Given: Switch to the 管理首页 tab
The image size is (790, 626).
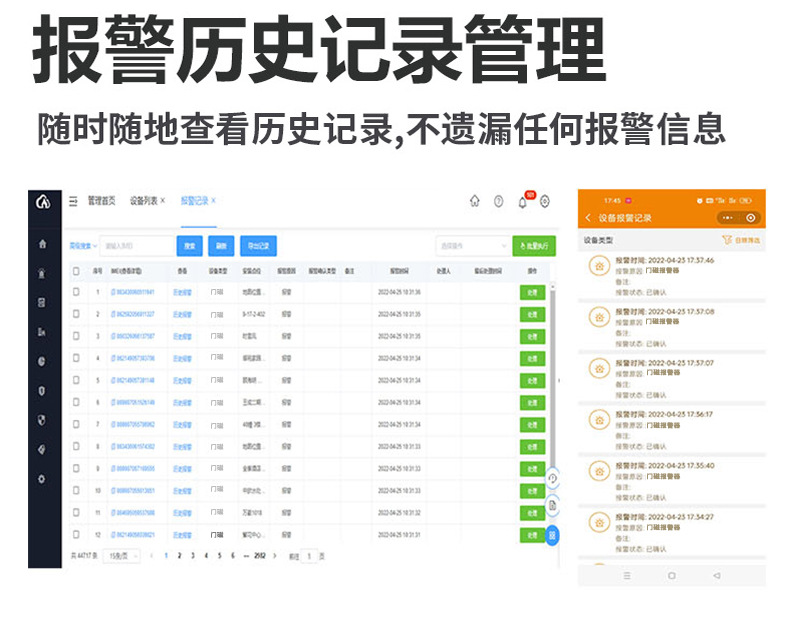Looking at the screenshot, I should pos(101,201).
